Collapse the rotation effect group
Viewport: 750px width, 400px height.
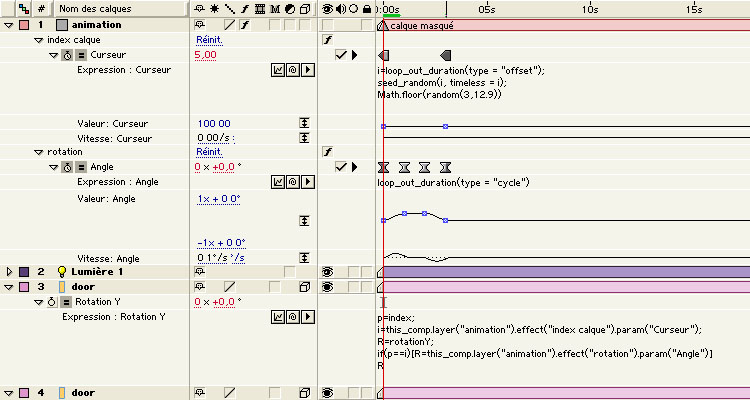click(39, 152)
